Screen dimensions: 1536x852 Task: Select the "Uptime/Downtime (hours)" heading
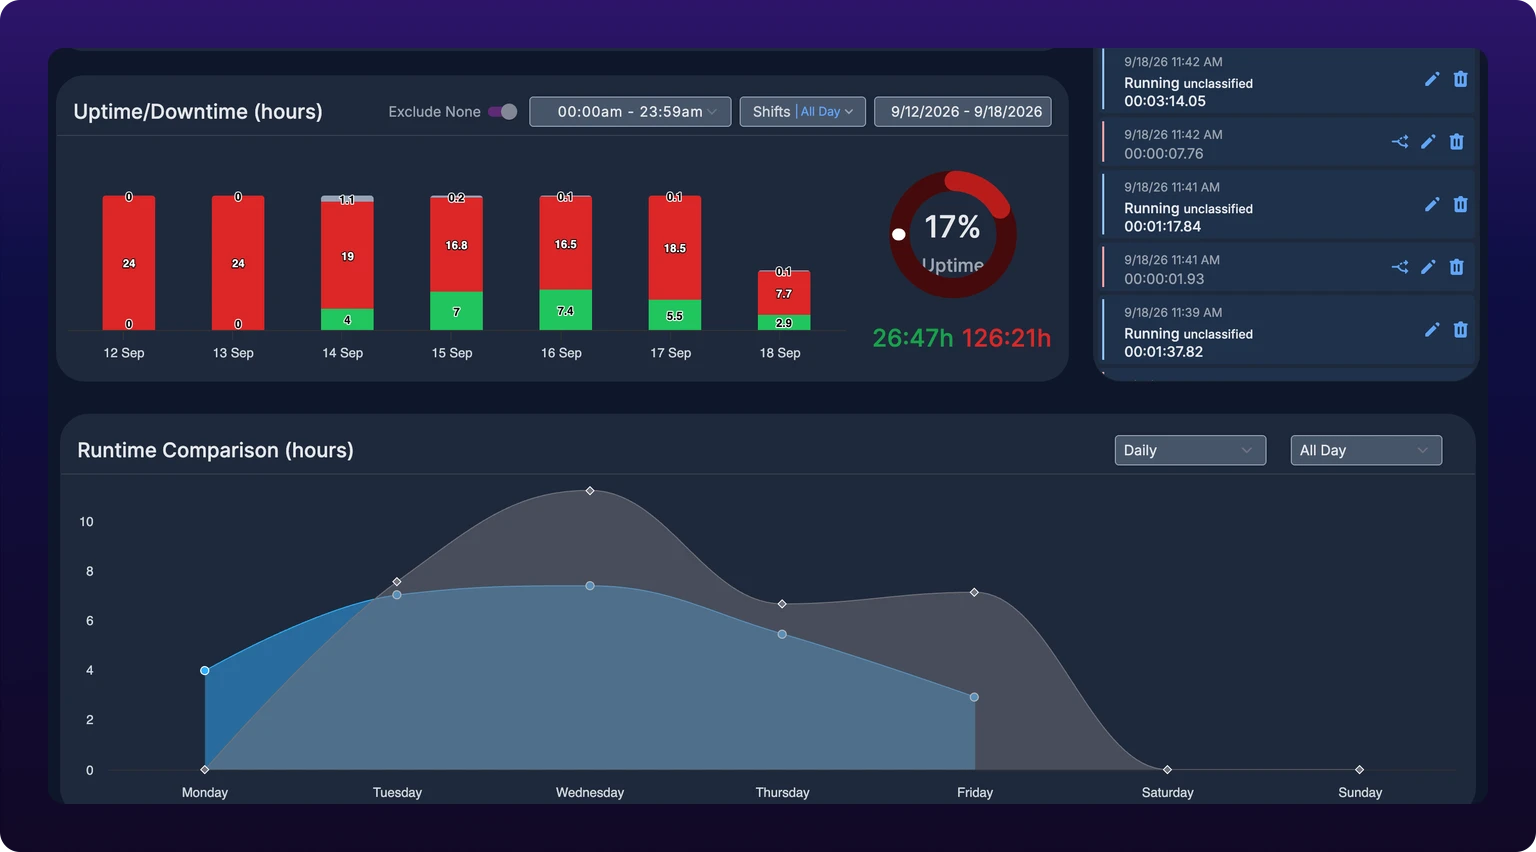(198, 112)
